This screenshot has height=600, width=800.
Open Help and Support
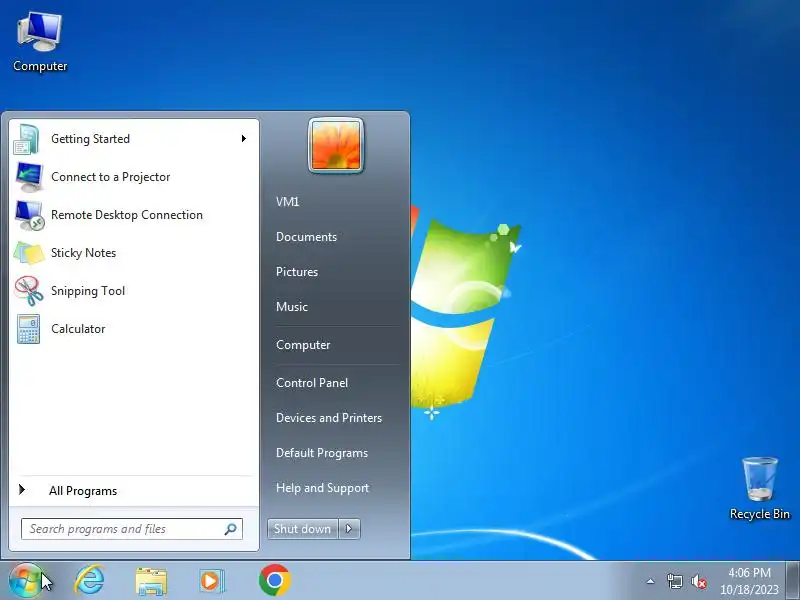pyautogui.click(x=322, y=488)
